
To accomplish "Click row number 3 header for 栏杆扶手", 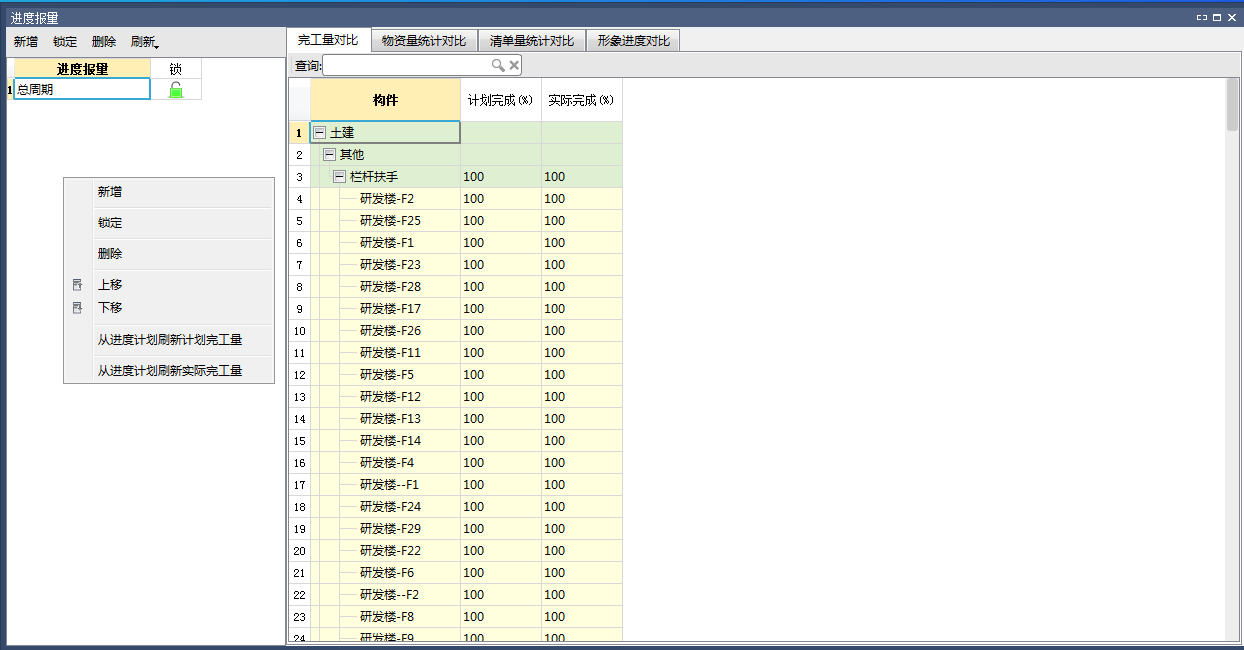I will coord(299,177).
